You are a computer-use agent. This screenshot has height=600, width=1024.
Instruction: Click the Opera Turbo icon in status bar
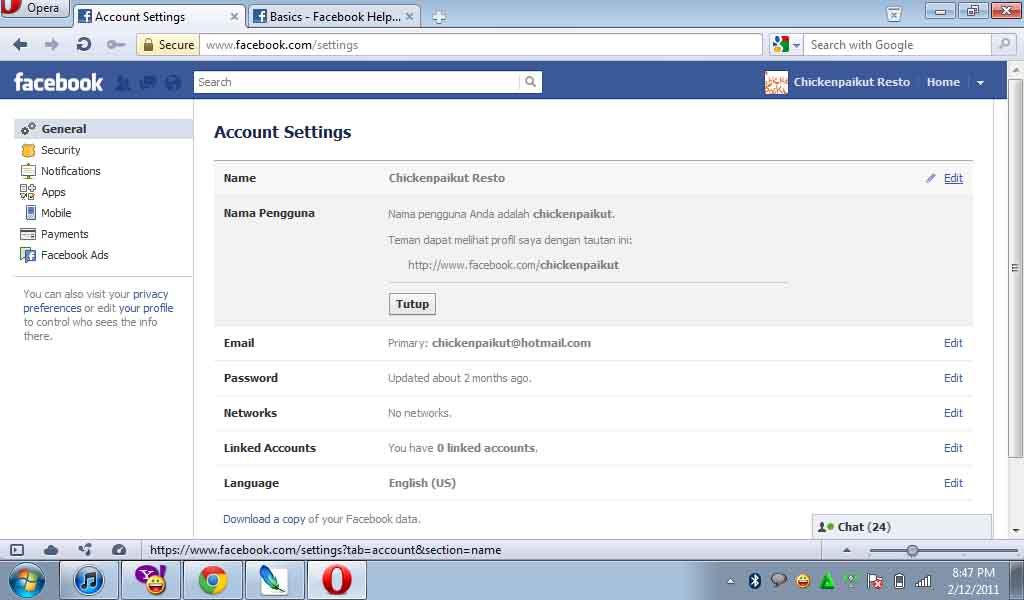119,550
